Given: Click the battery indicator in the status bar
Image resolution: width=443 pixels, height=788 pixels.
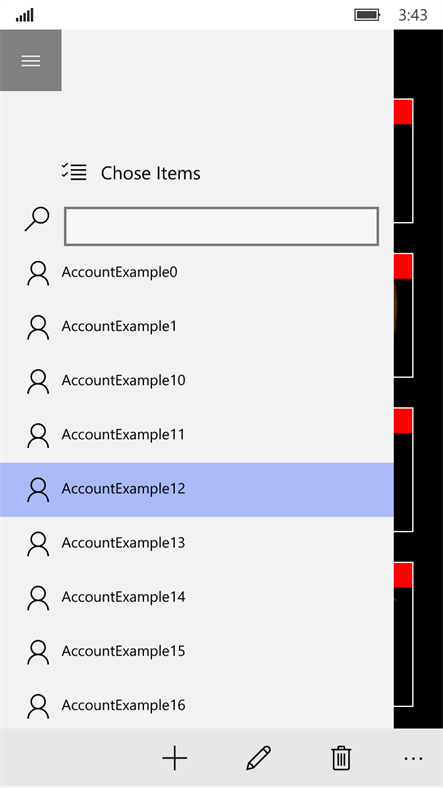Looking at the screenshot, I should (367, 15).
